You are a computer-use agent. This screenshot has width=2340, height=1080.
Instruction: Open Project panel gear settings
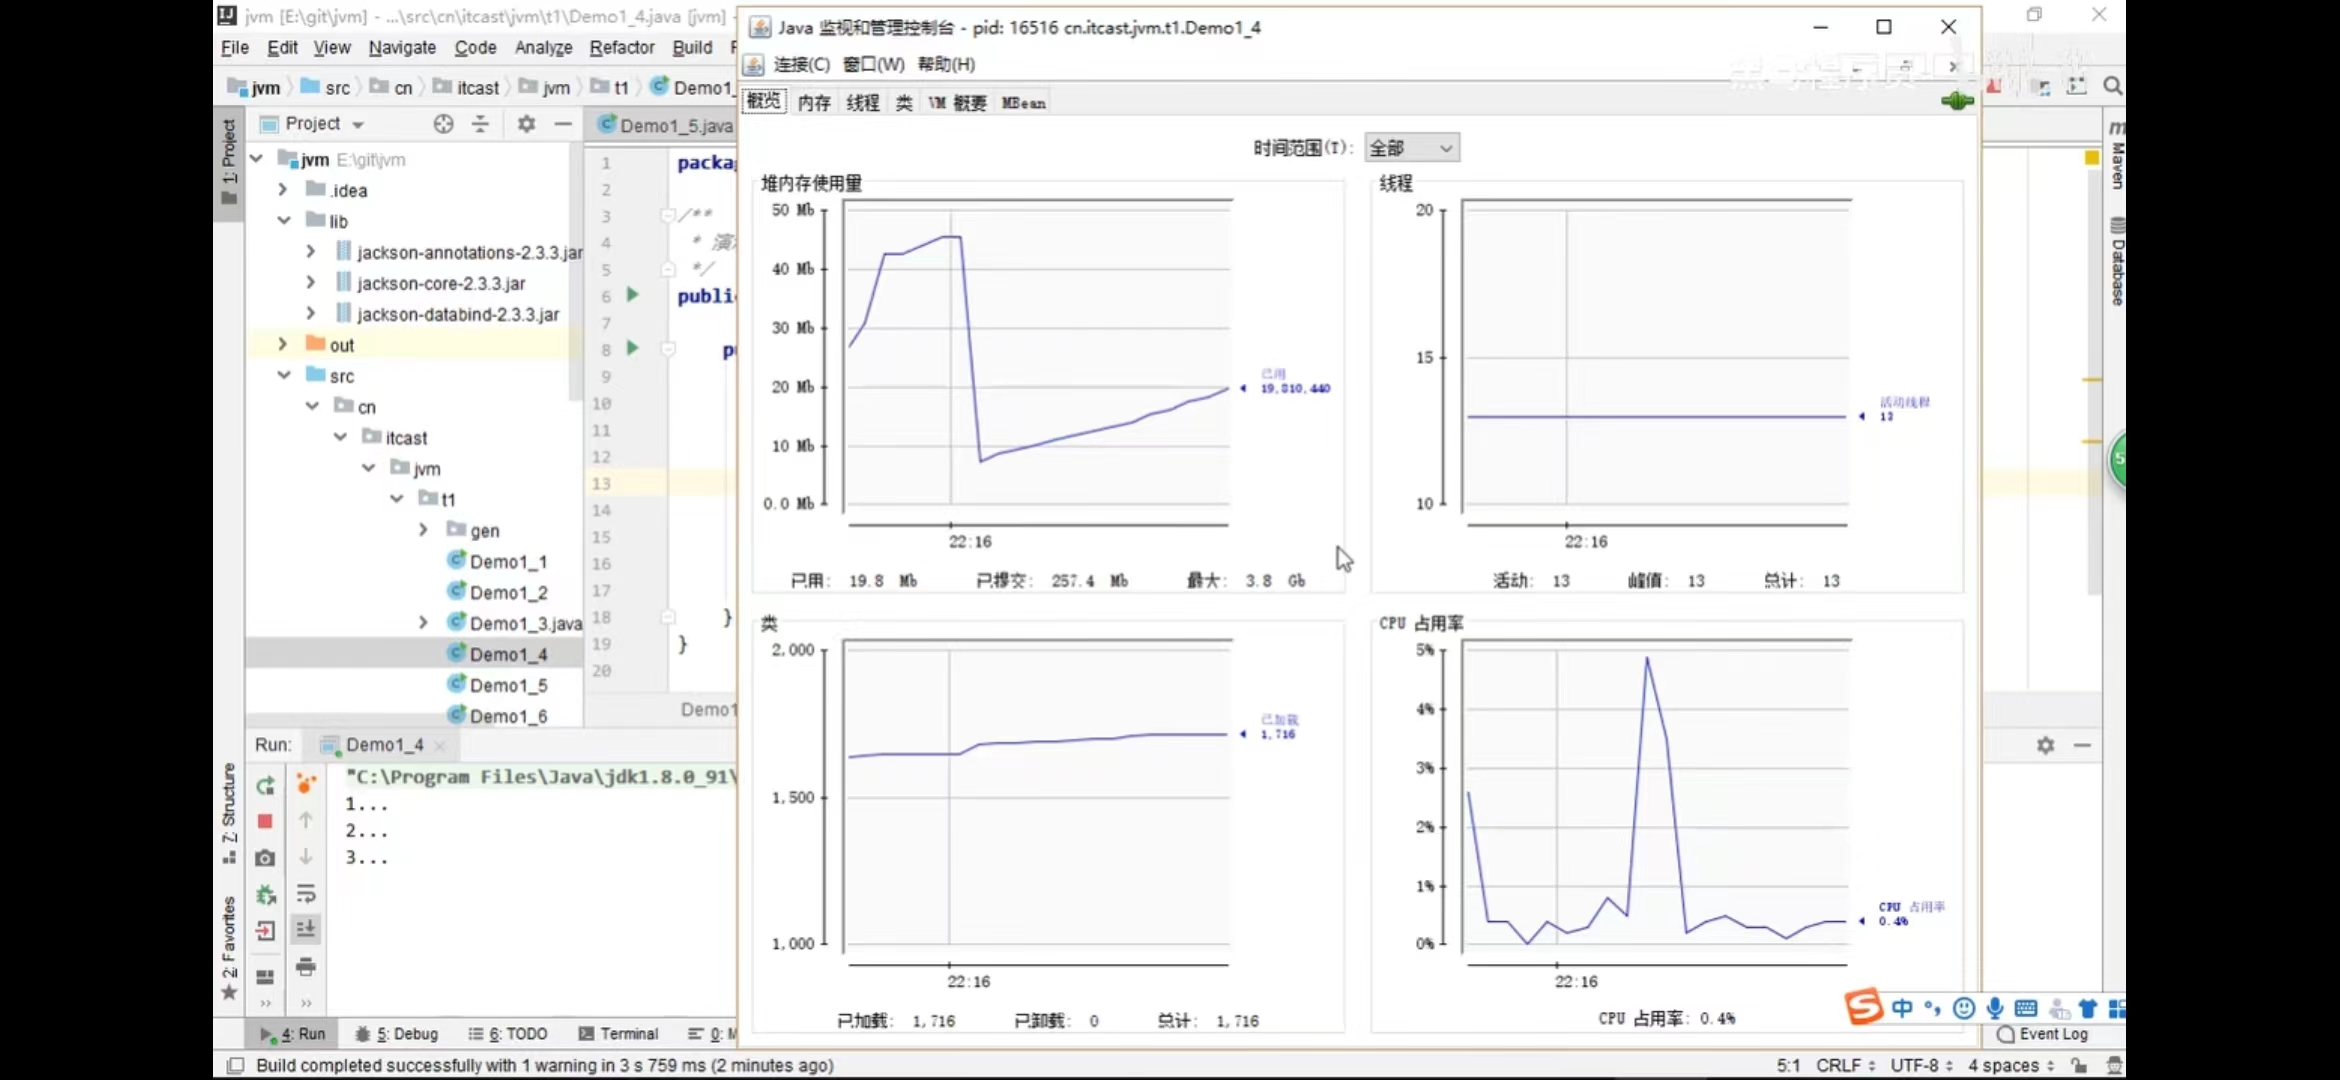coord(526,124)
